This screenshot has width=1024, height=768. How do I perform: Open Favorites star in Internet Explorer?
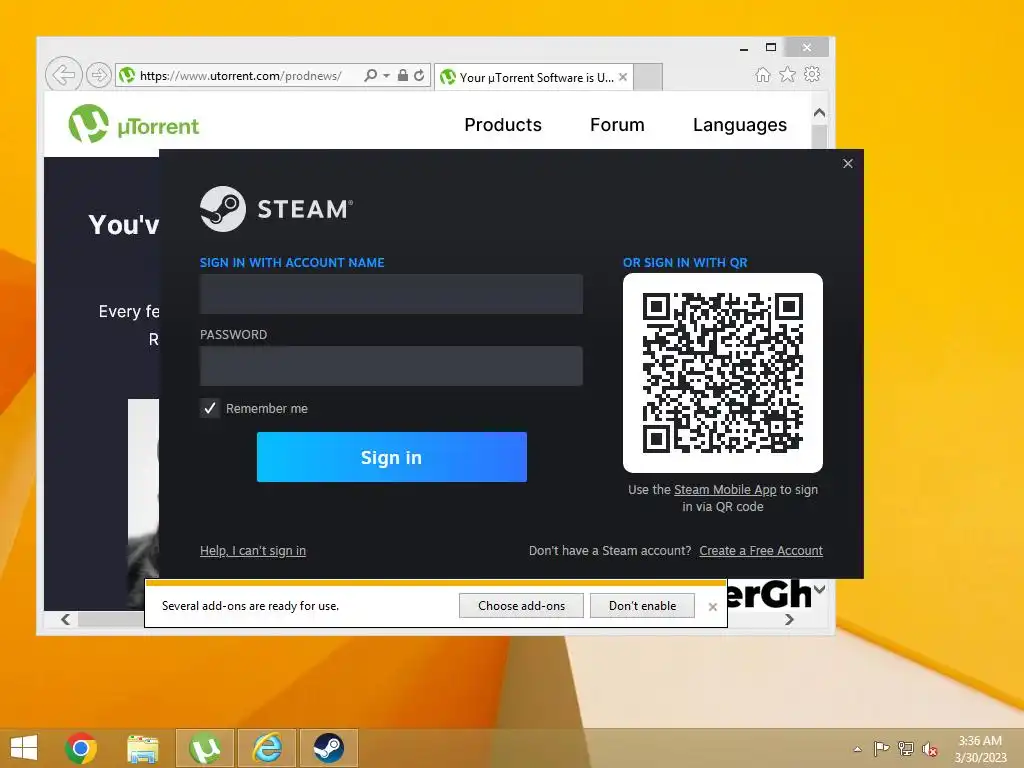click(x=788, y=74)
